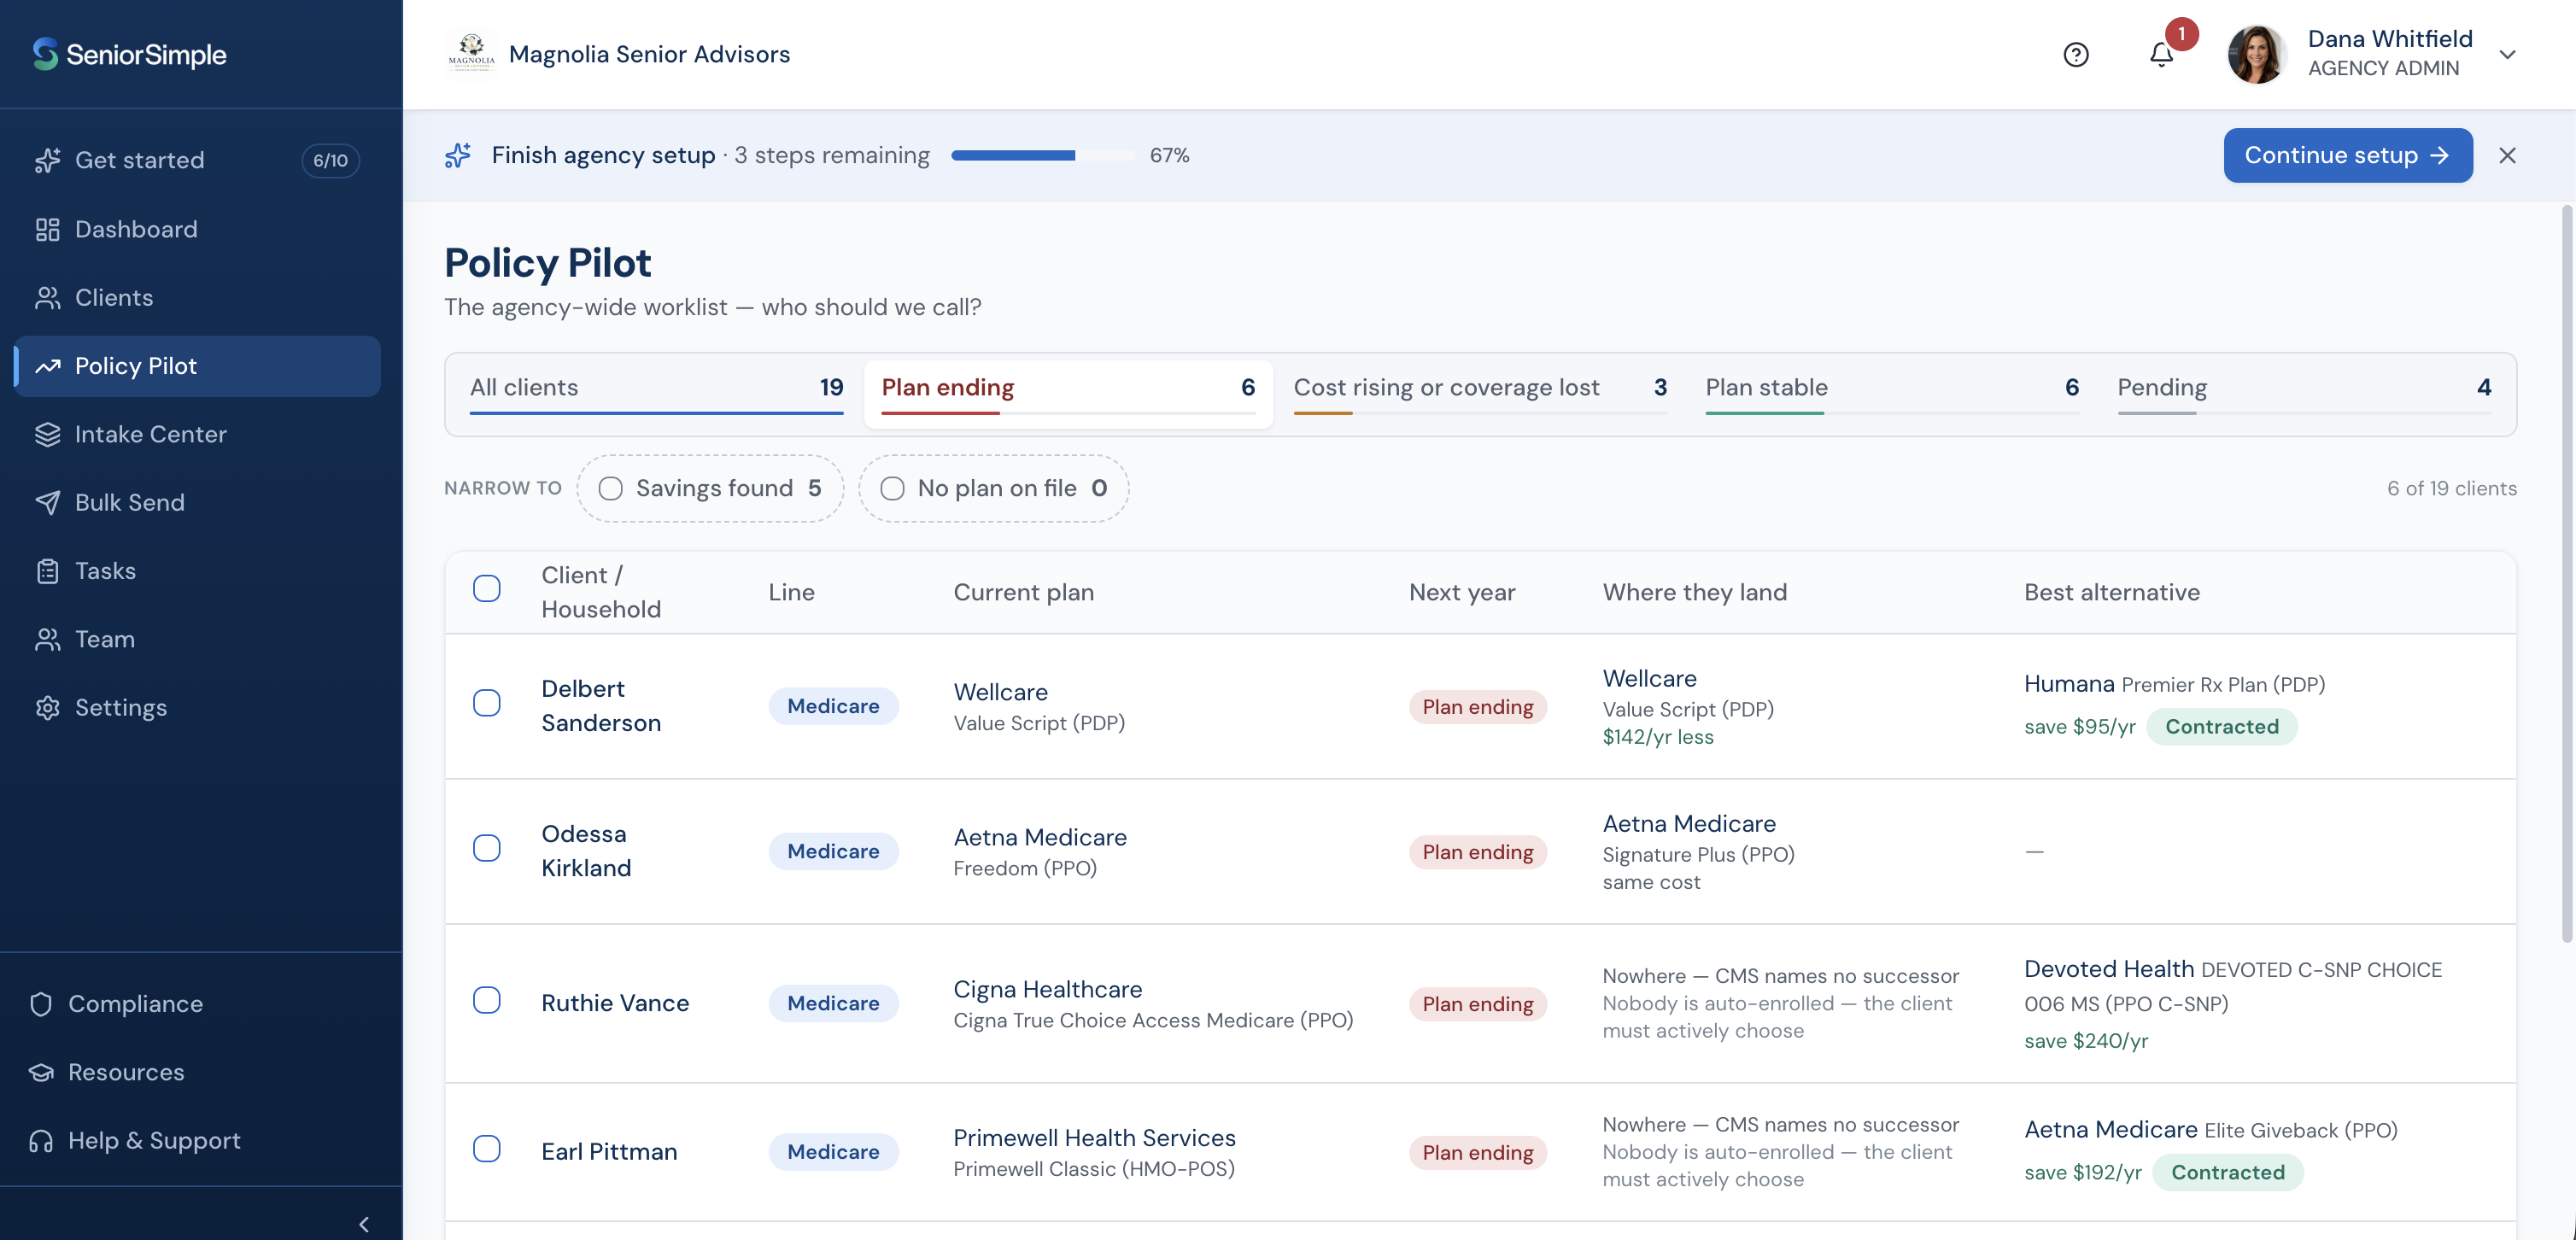Open Ruthie Vance's client record
Screen dimensions: 2576x1240
coord(615,1003)
